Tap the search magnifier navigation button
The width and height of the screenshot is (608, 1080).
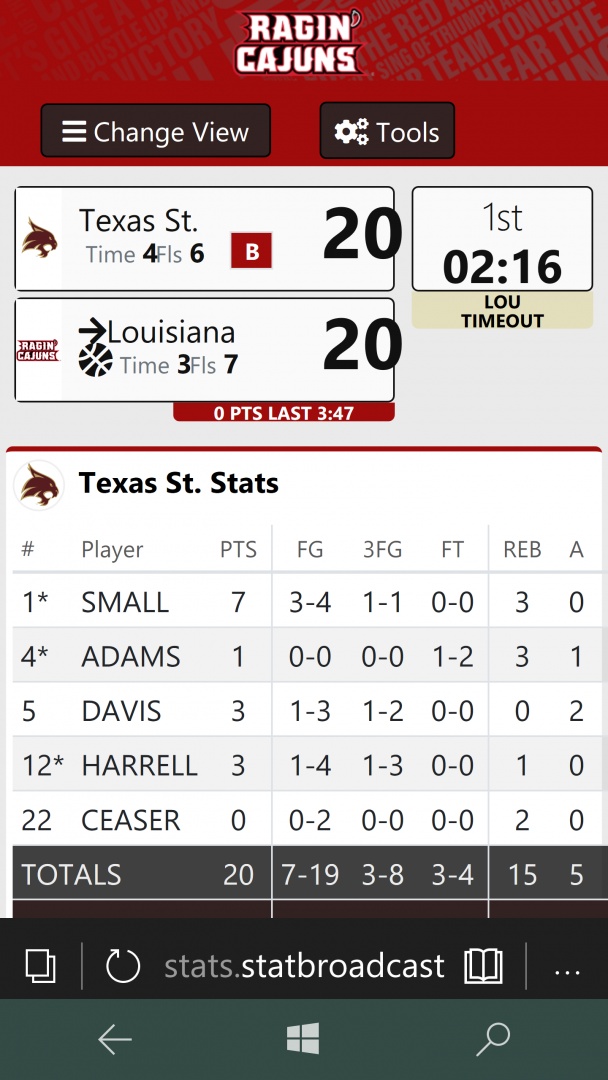coord(493,1040)
